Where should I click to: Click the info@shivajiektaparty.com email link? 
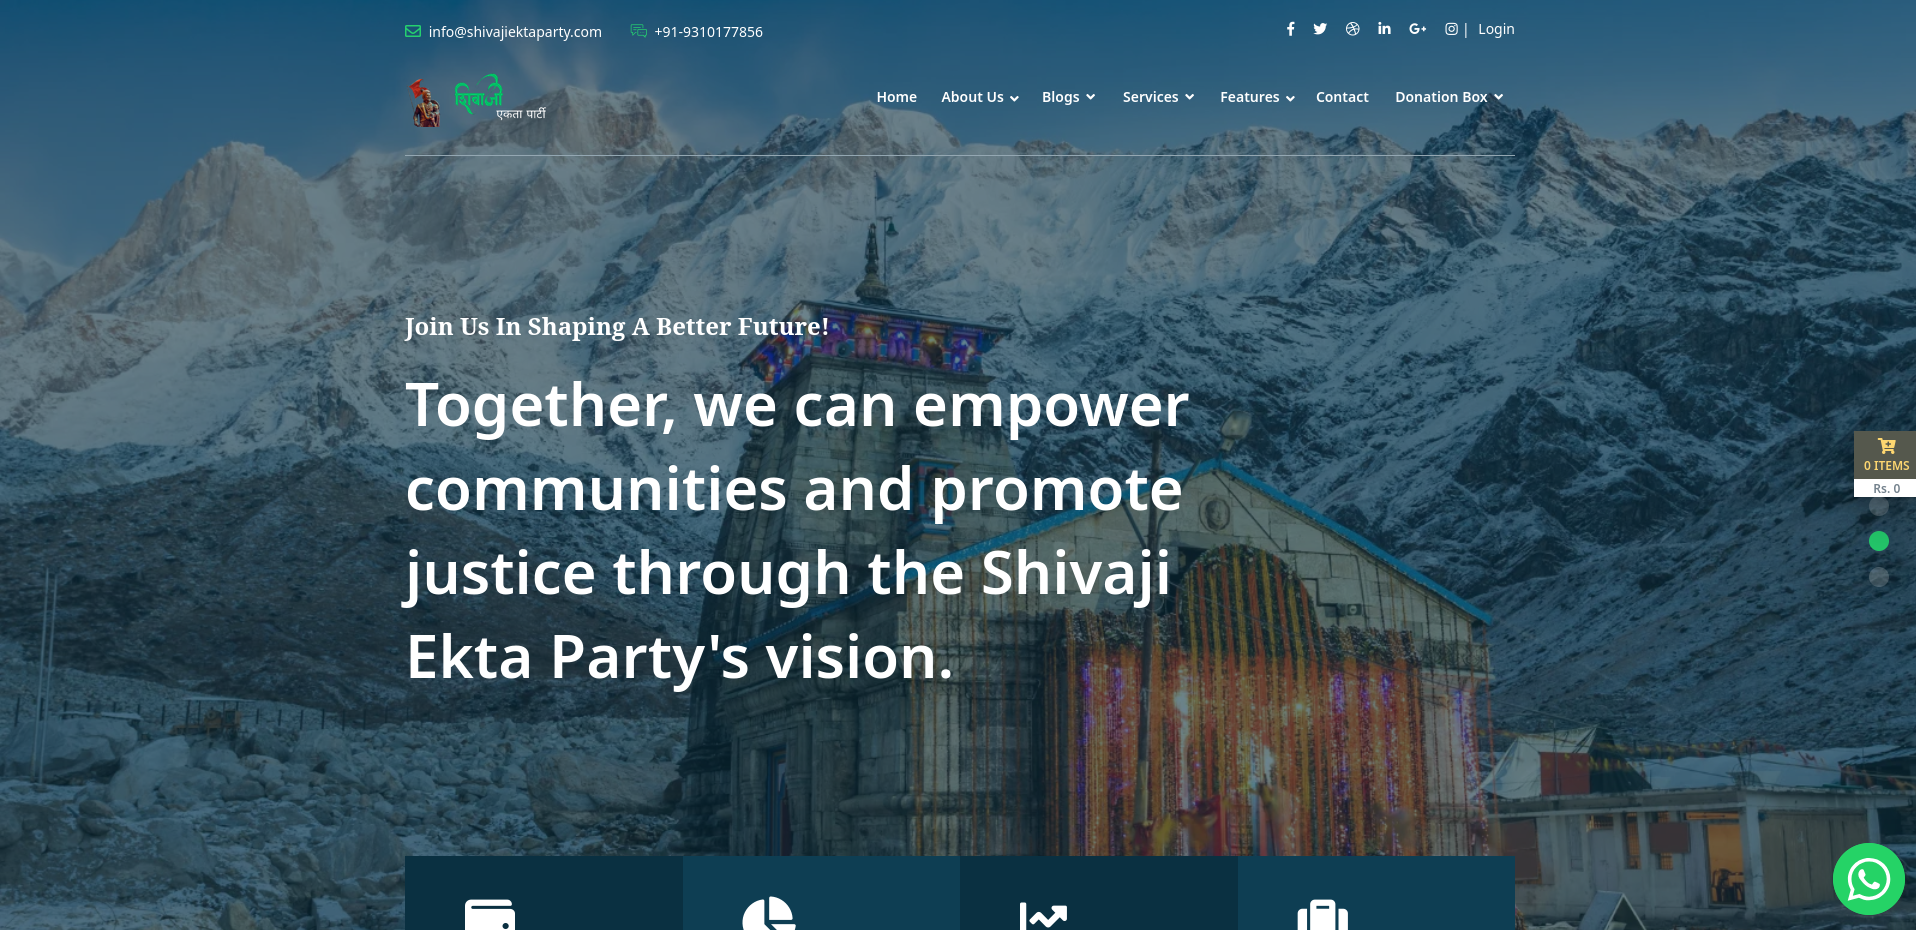point(515,32)
